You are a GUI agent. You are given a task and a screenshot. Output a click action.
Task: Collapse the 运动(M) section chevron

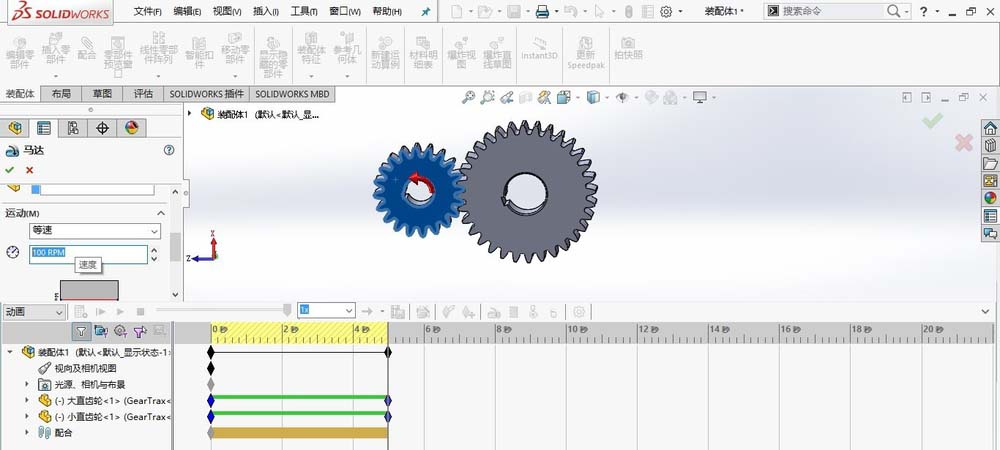coord(161,213)
